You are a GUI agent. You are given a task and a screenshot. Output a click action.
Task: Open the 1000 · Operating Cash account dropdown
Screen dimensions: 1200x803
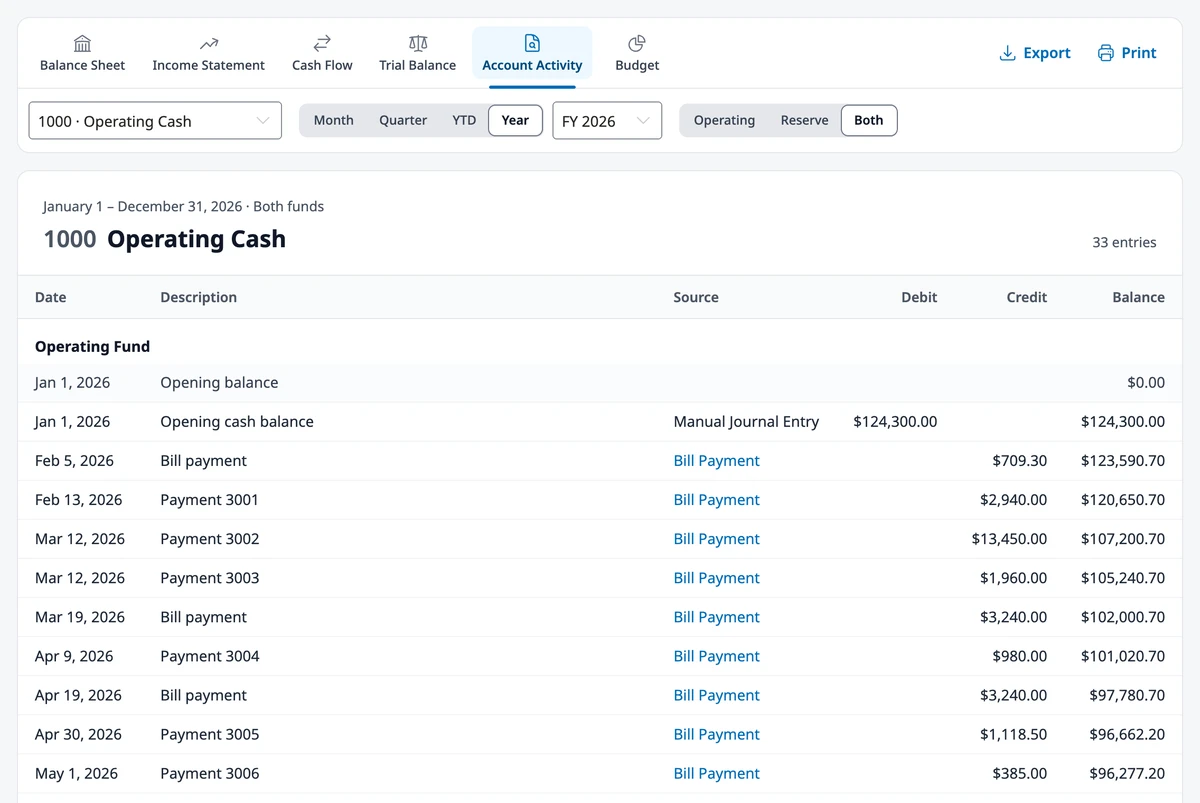click(x=155, y=121)
